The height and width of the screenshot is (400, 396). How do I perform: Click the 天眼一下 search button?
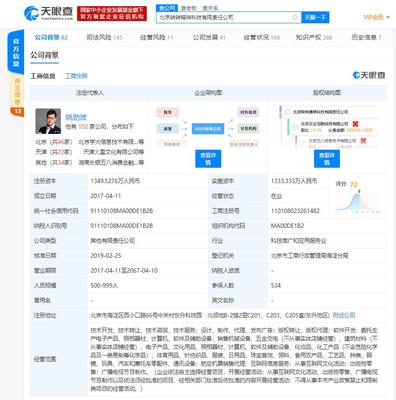(315, 17)
